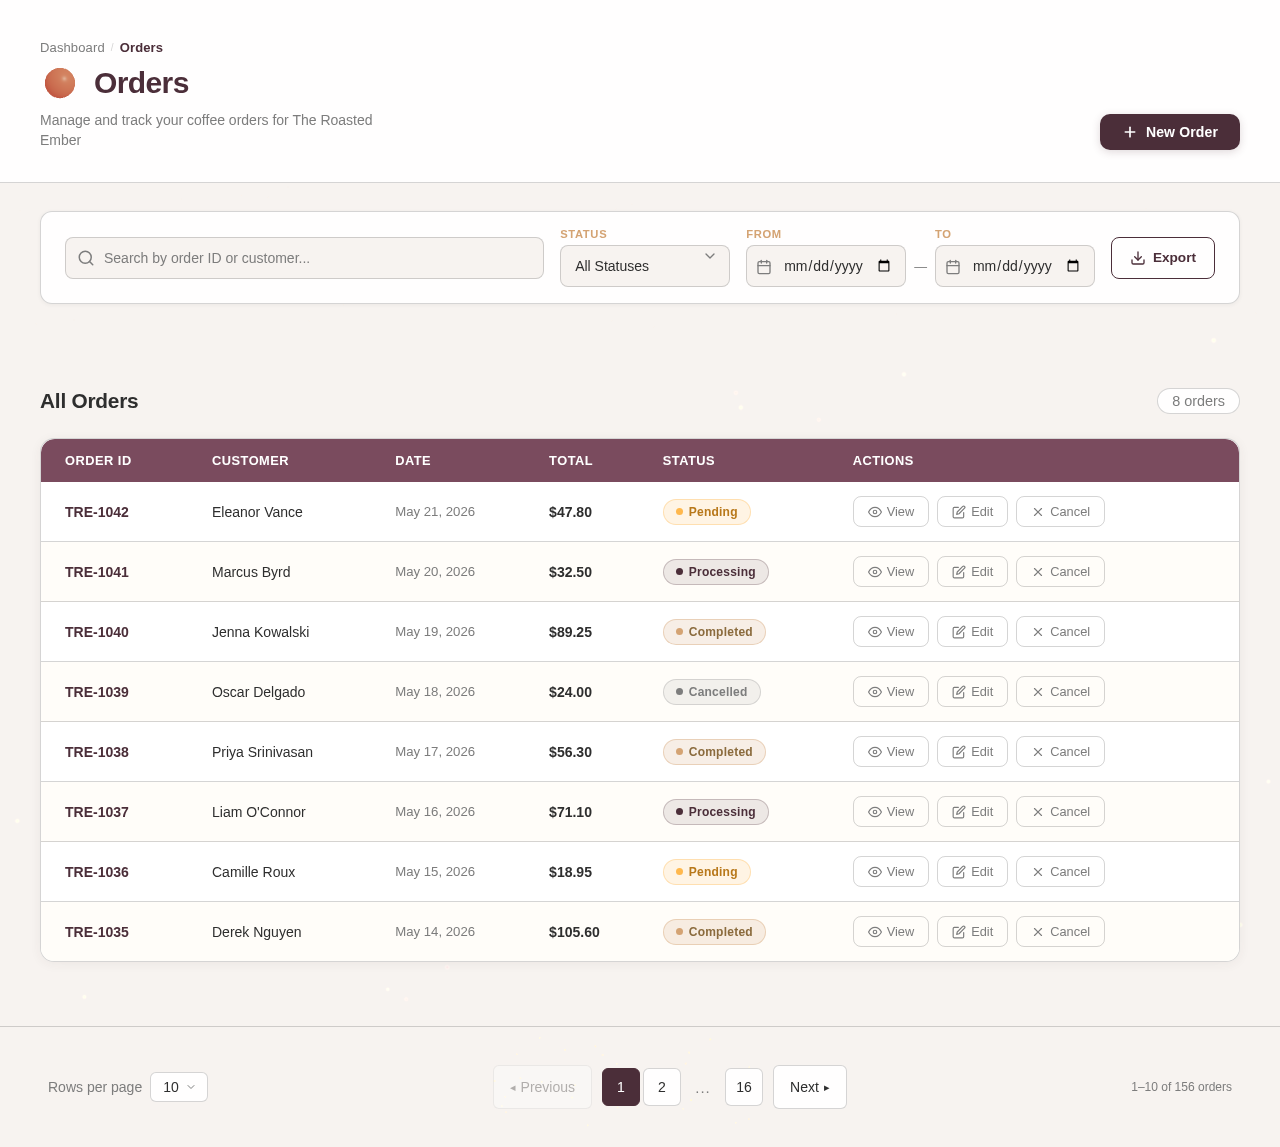View order TRE-1041 details

(891, 572)
